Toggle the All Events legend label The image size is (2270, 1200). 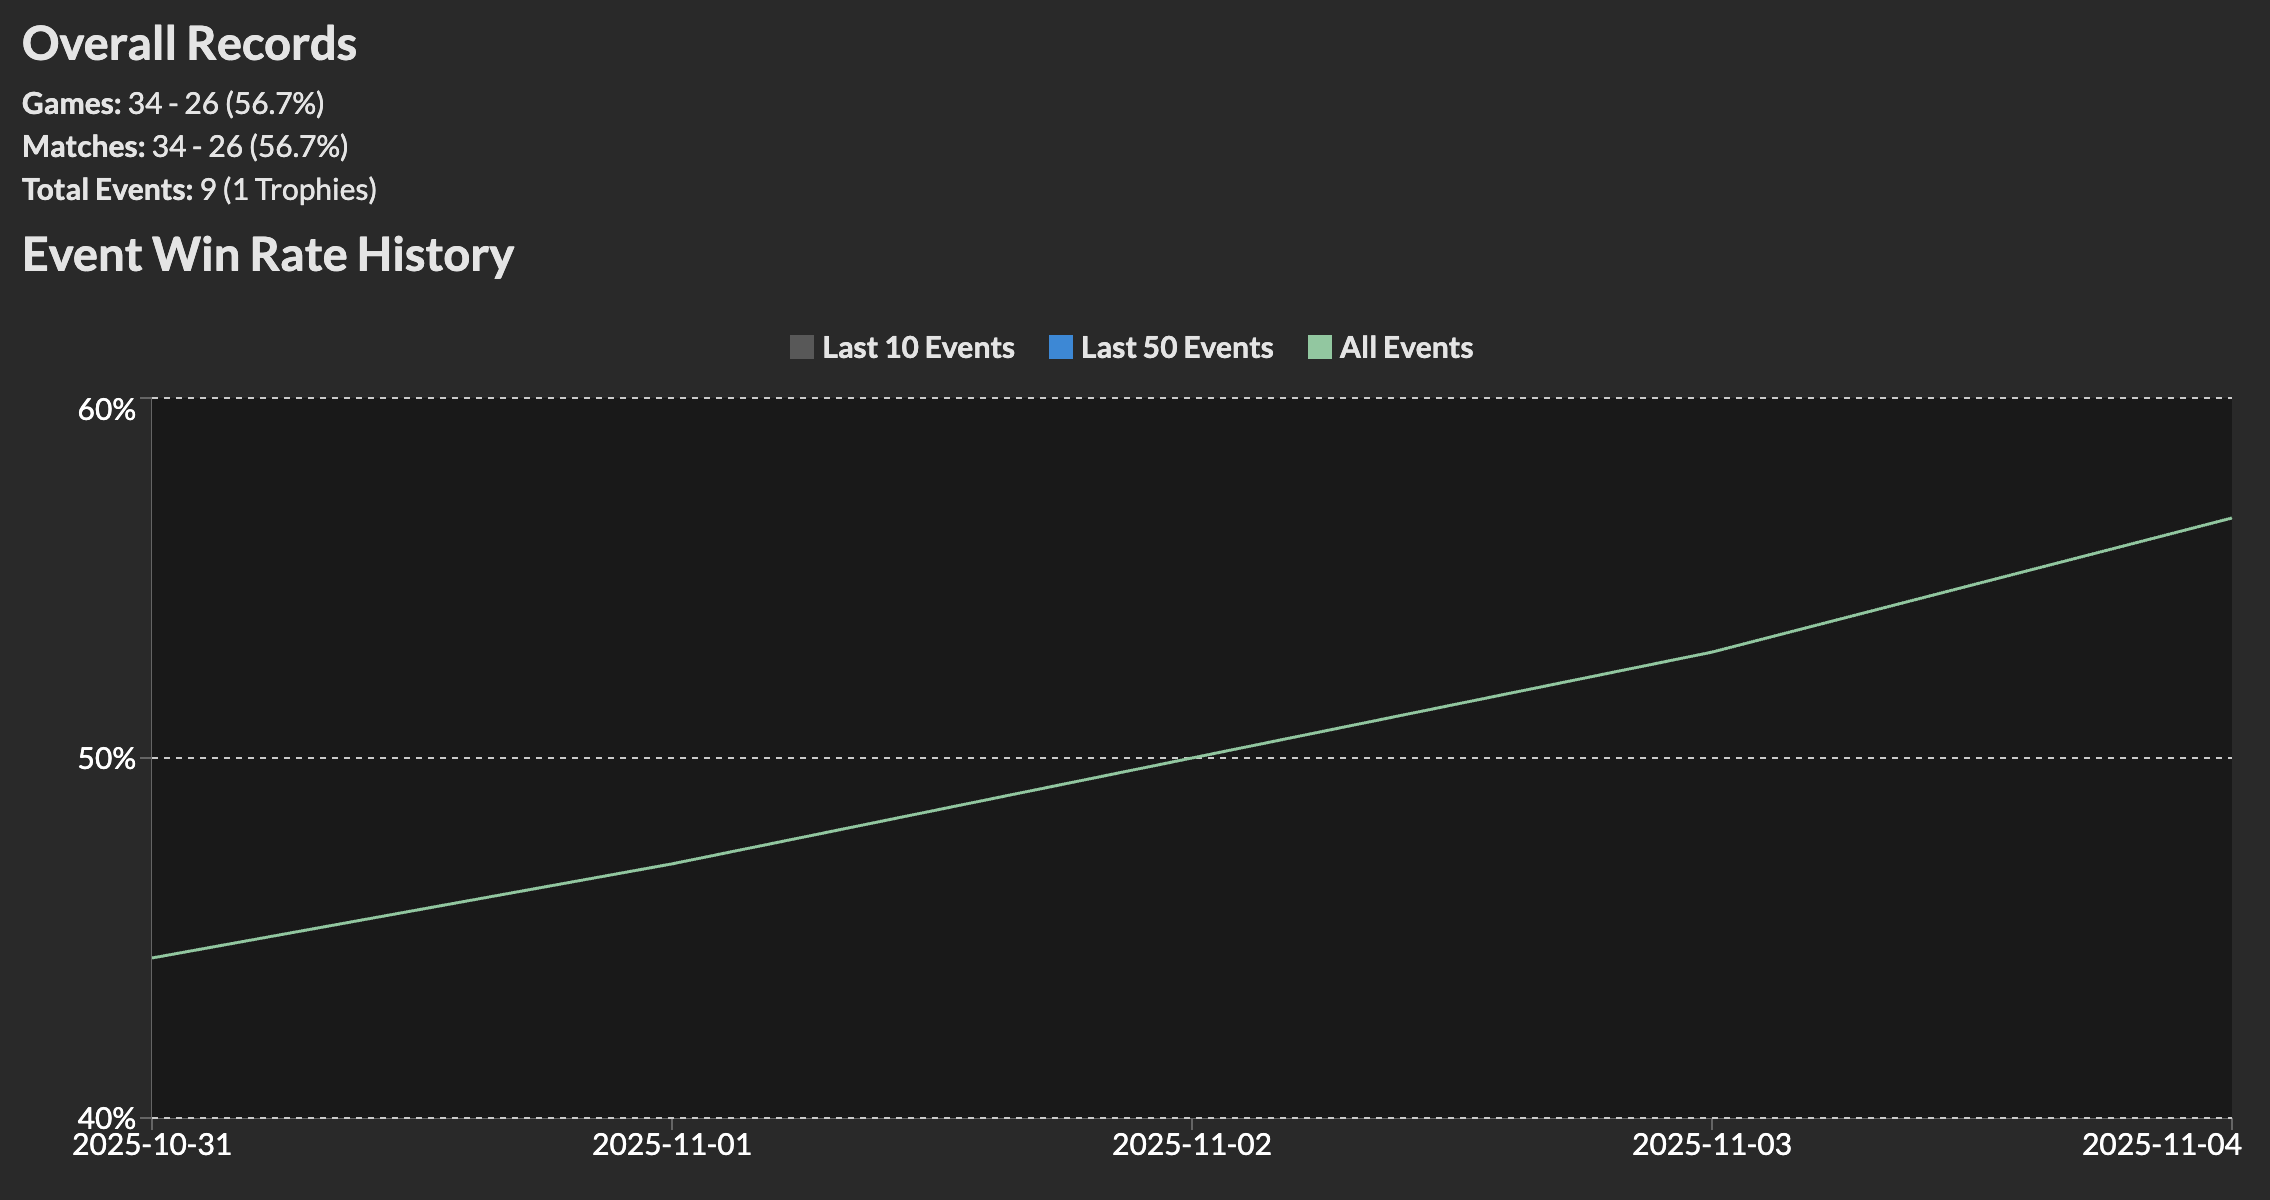(1405, 347)
